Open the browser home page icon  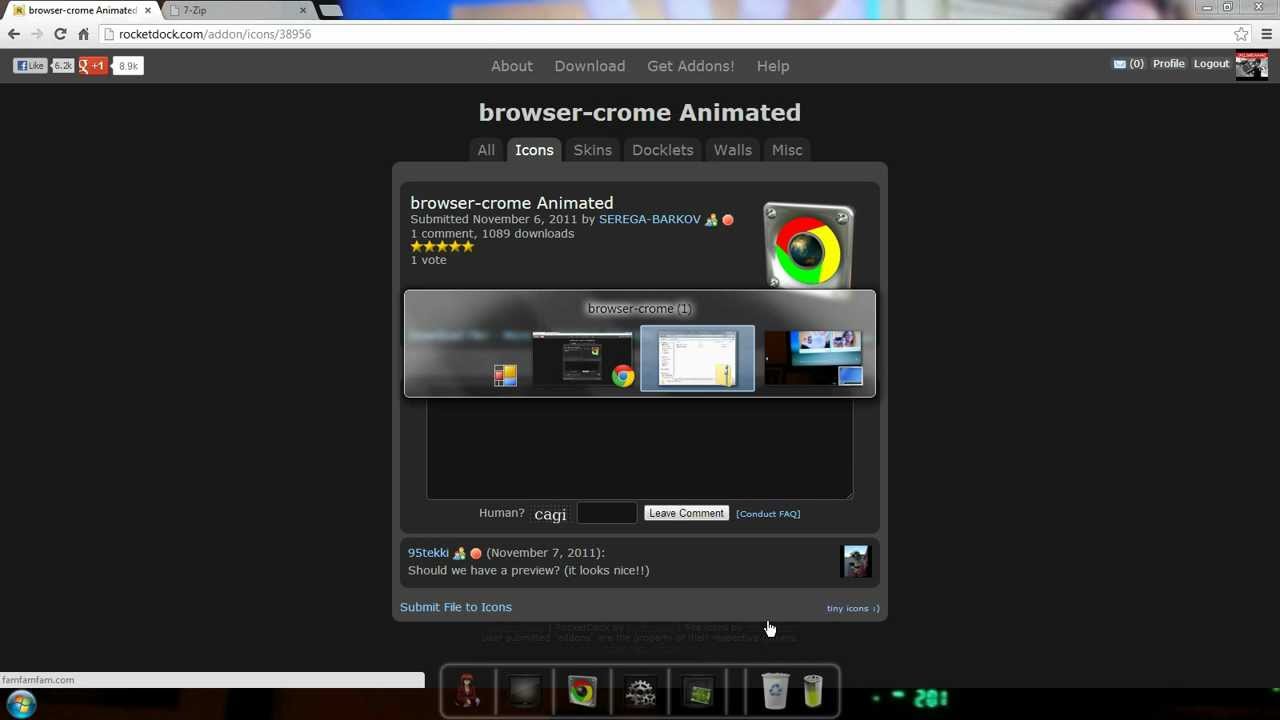click(x=83, y=34)
